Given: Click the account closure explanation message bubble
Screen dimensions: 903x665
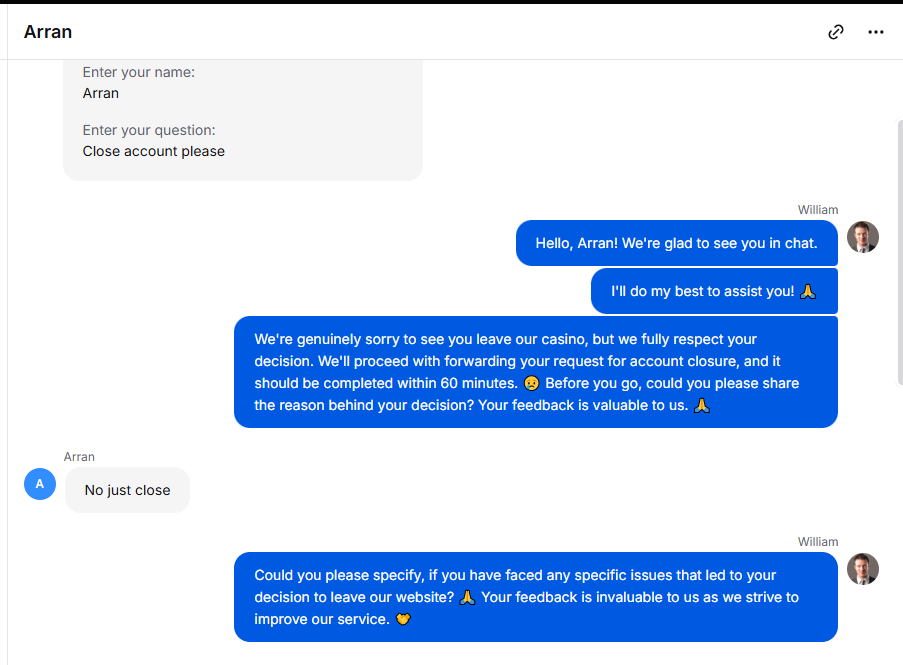Looking at the screenshot, I should point(536,372).
